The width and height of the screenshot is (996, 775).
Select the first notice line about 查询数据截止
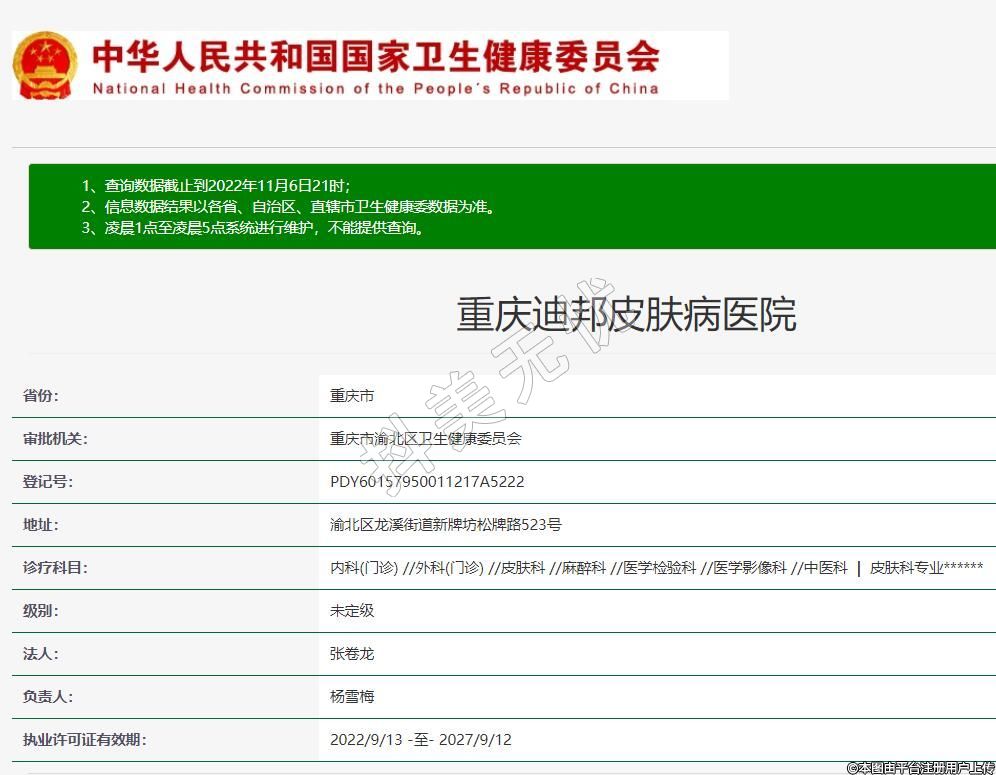pyautogui.click(x=216, y=186)
